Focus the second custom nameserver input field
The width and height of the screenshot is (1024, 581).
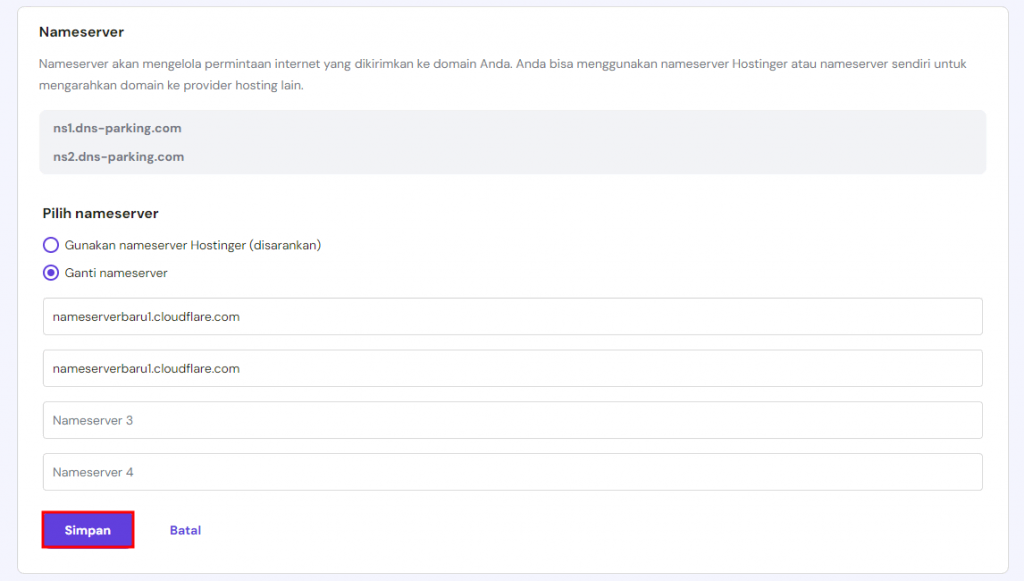(x=512, y=368)
